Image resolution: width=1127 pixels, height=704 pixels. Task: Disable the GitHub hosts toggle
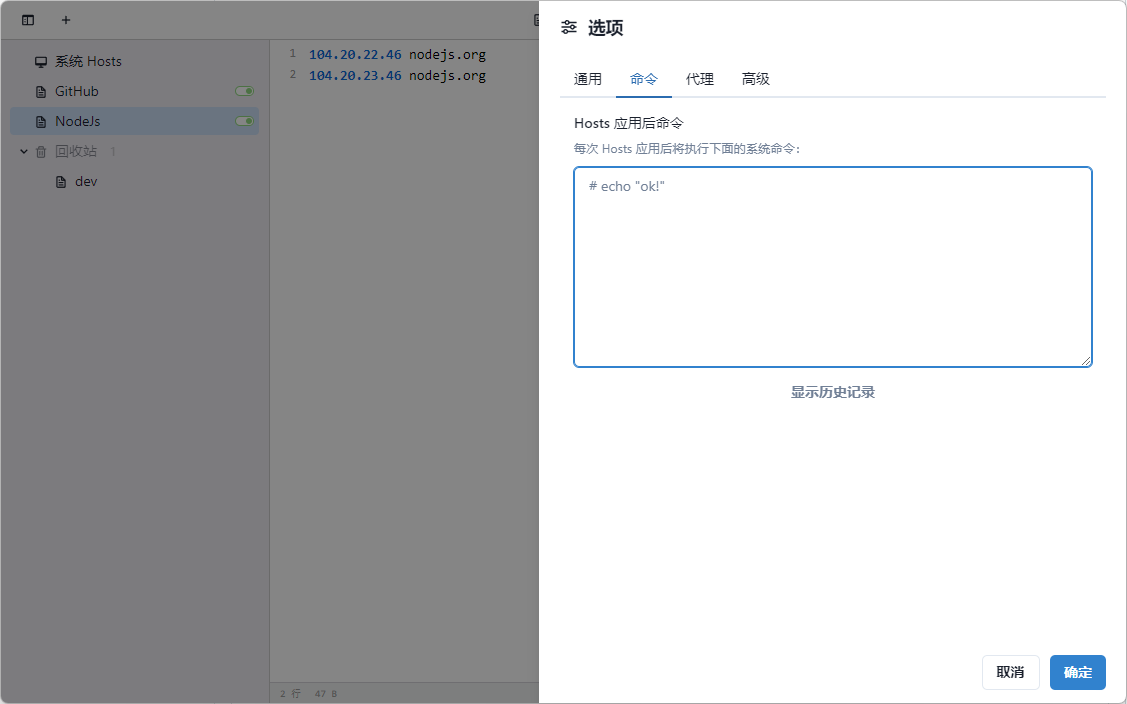[x=244, y=91]
